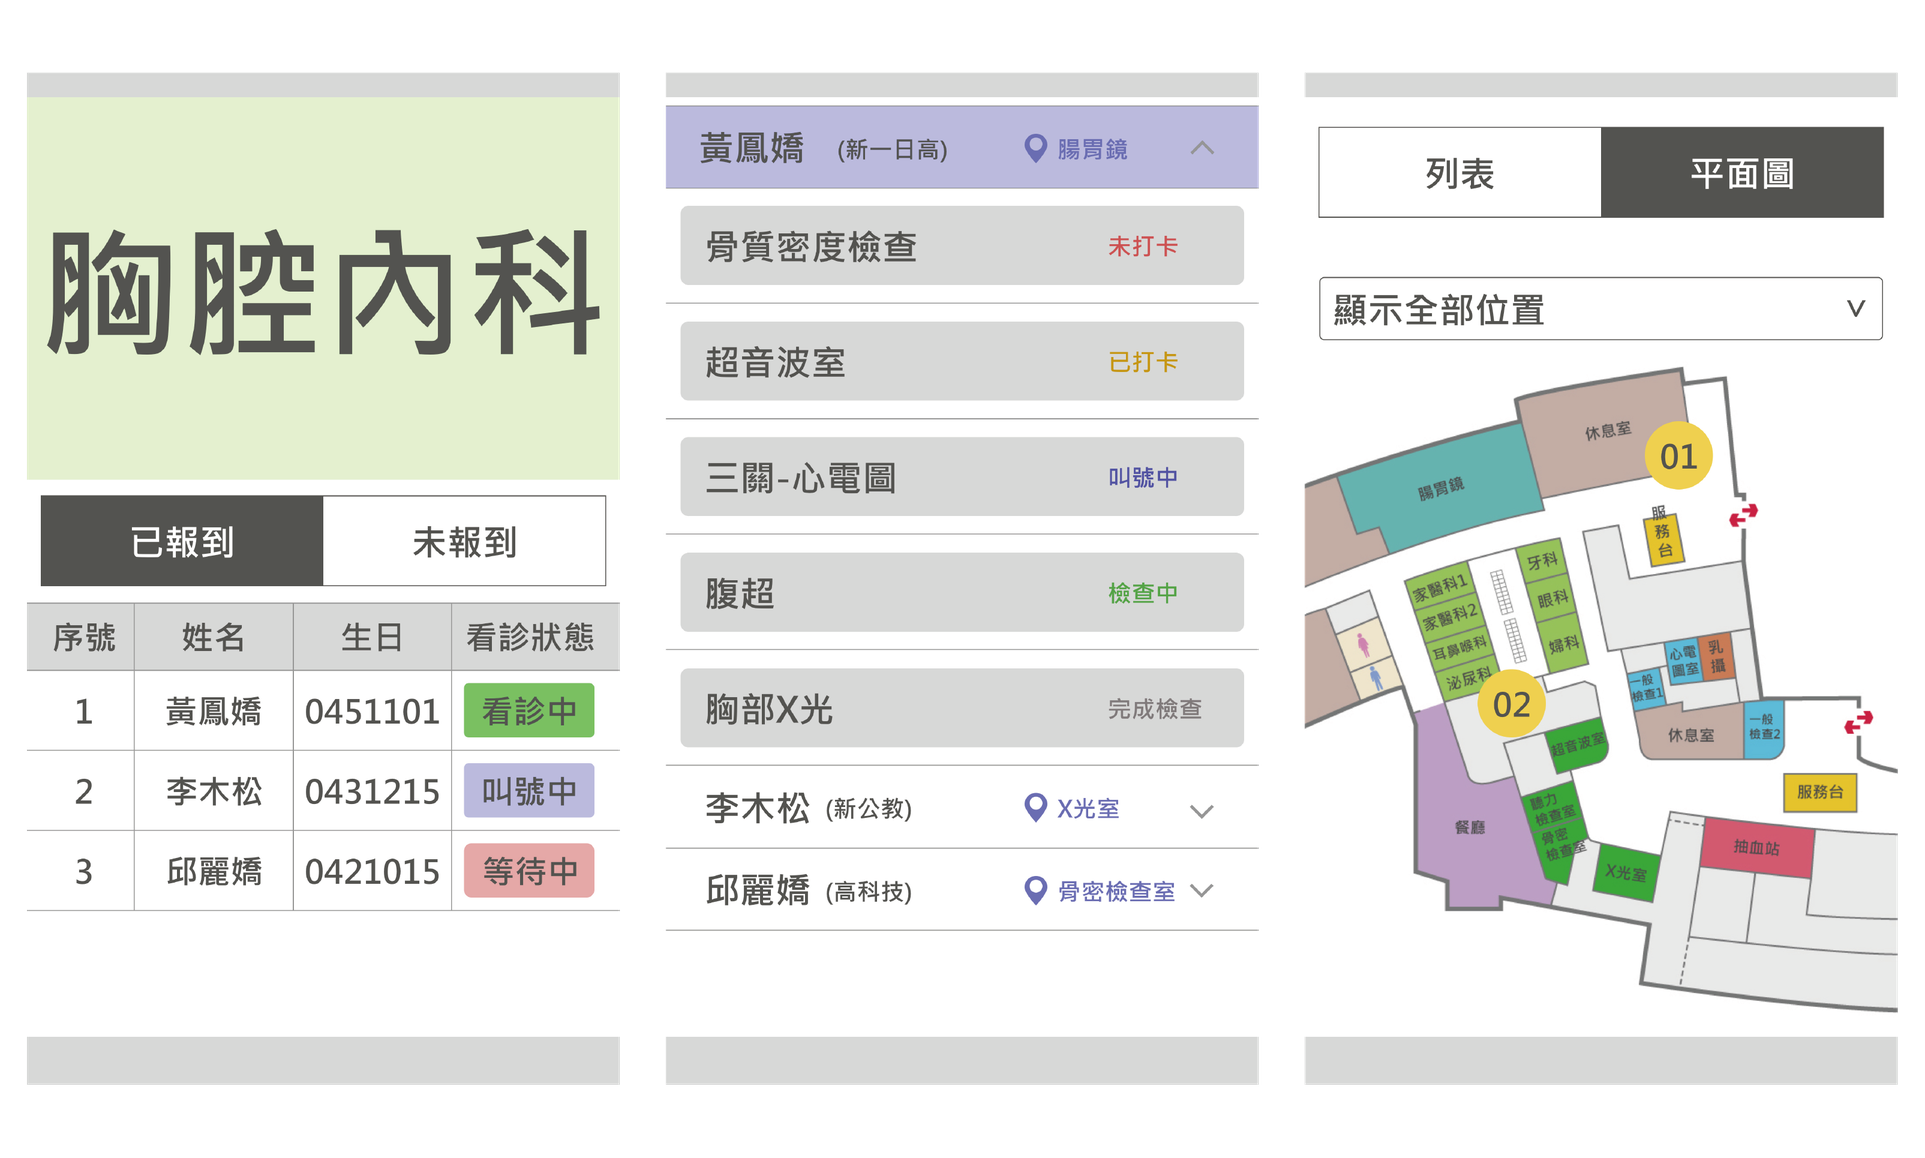Toggle view to 列表

[1459, 173]
